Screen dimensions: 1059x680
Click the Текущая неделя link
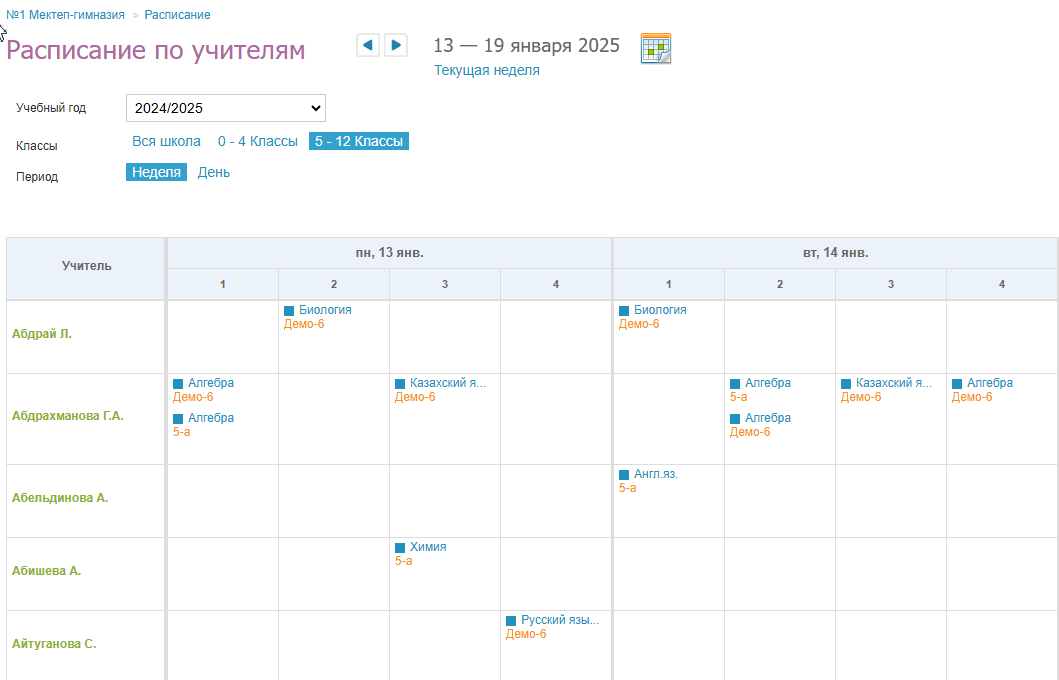tap(487, 70)
